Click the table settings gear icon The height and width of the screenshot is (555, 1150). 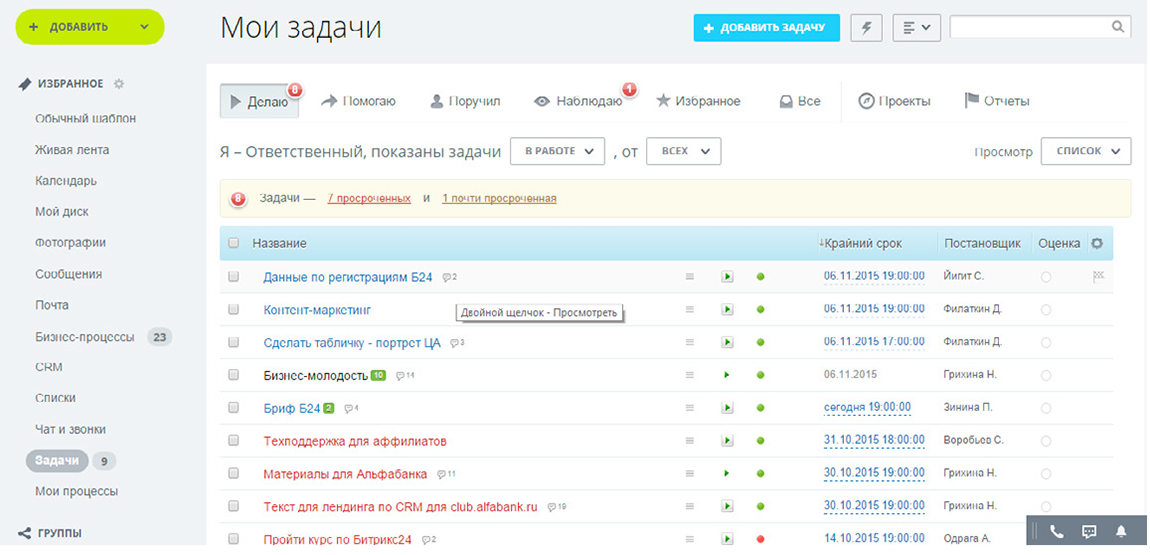[x=1096, y=243]
